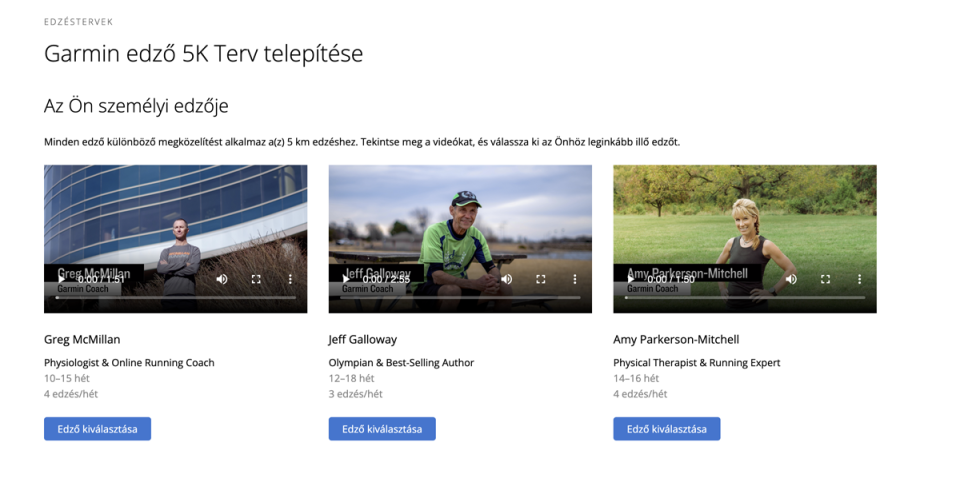Choose Jeff Galloway via Edző kiválasztása button

[x=382, y=429]
